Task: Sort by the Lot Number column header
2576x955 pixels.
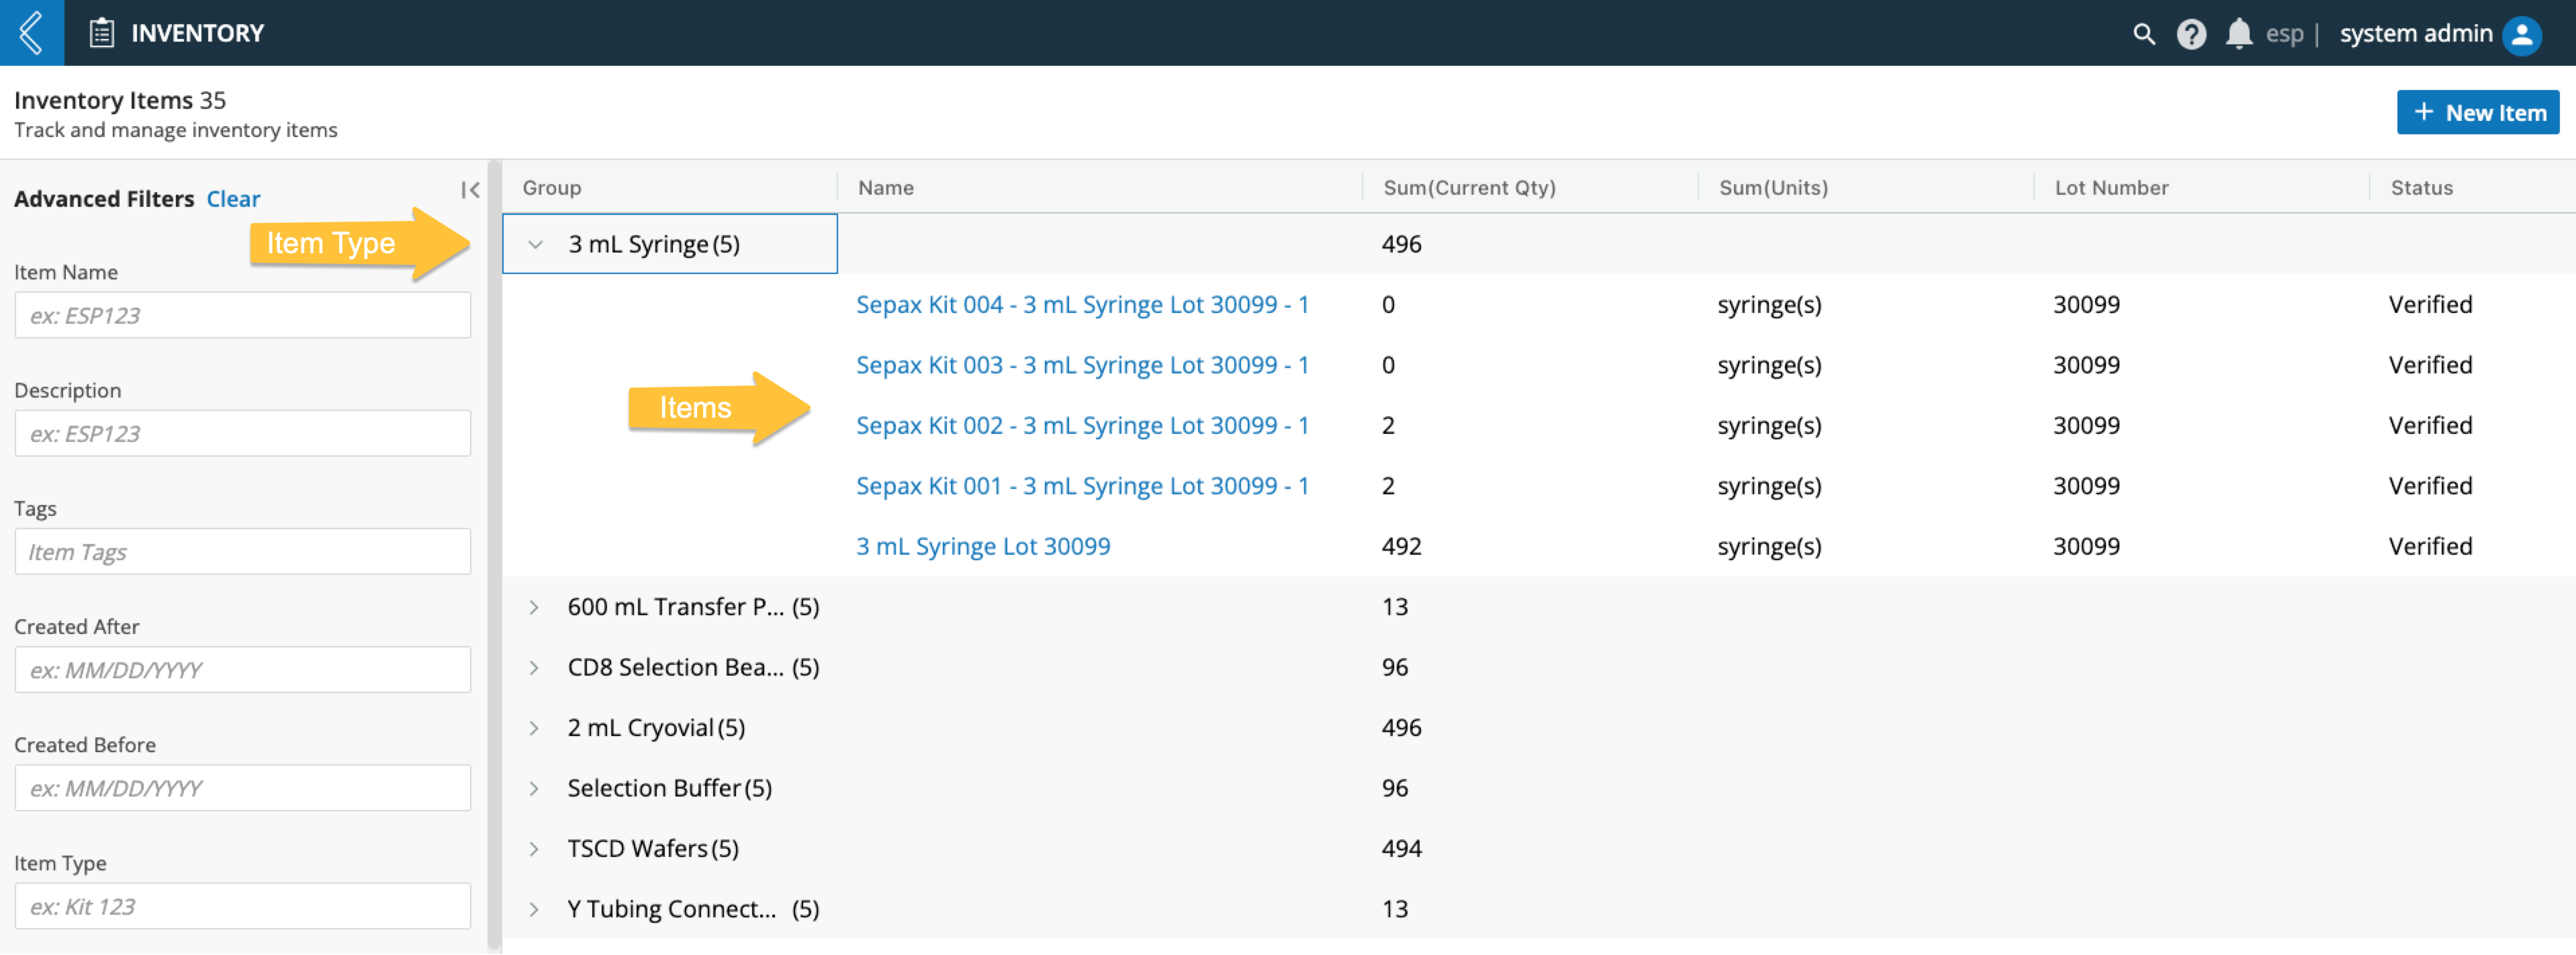Action: click(2111, 188)
